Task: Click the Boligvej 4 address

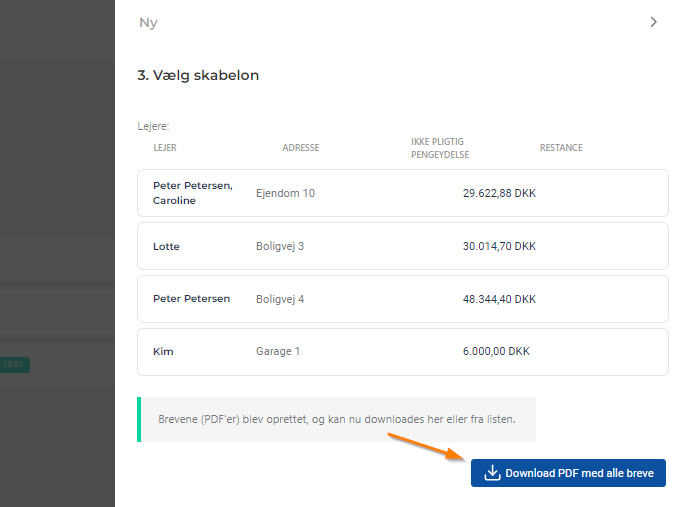Action: click(x=280, y=299)
